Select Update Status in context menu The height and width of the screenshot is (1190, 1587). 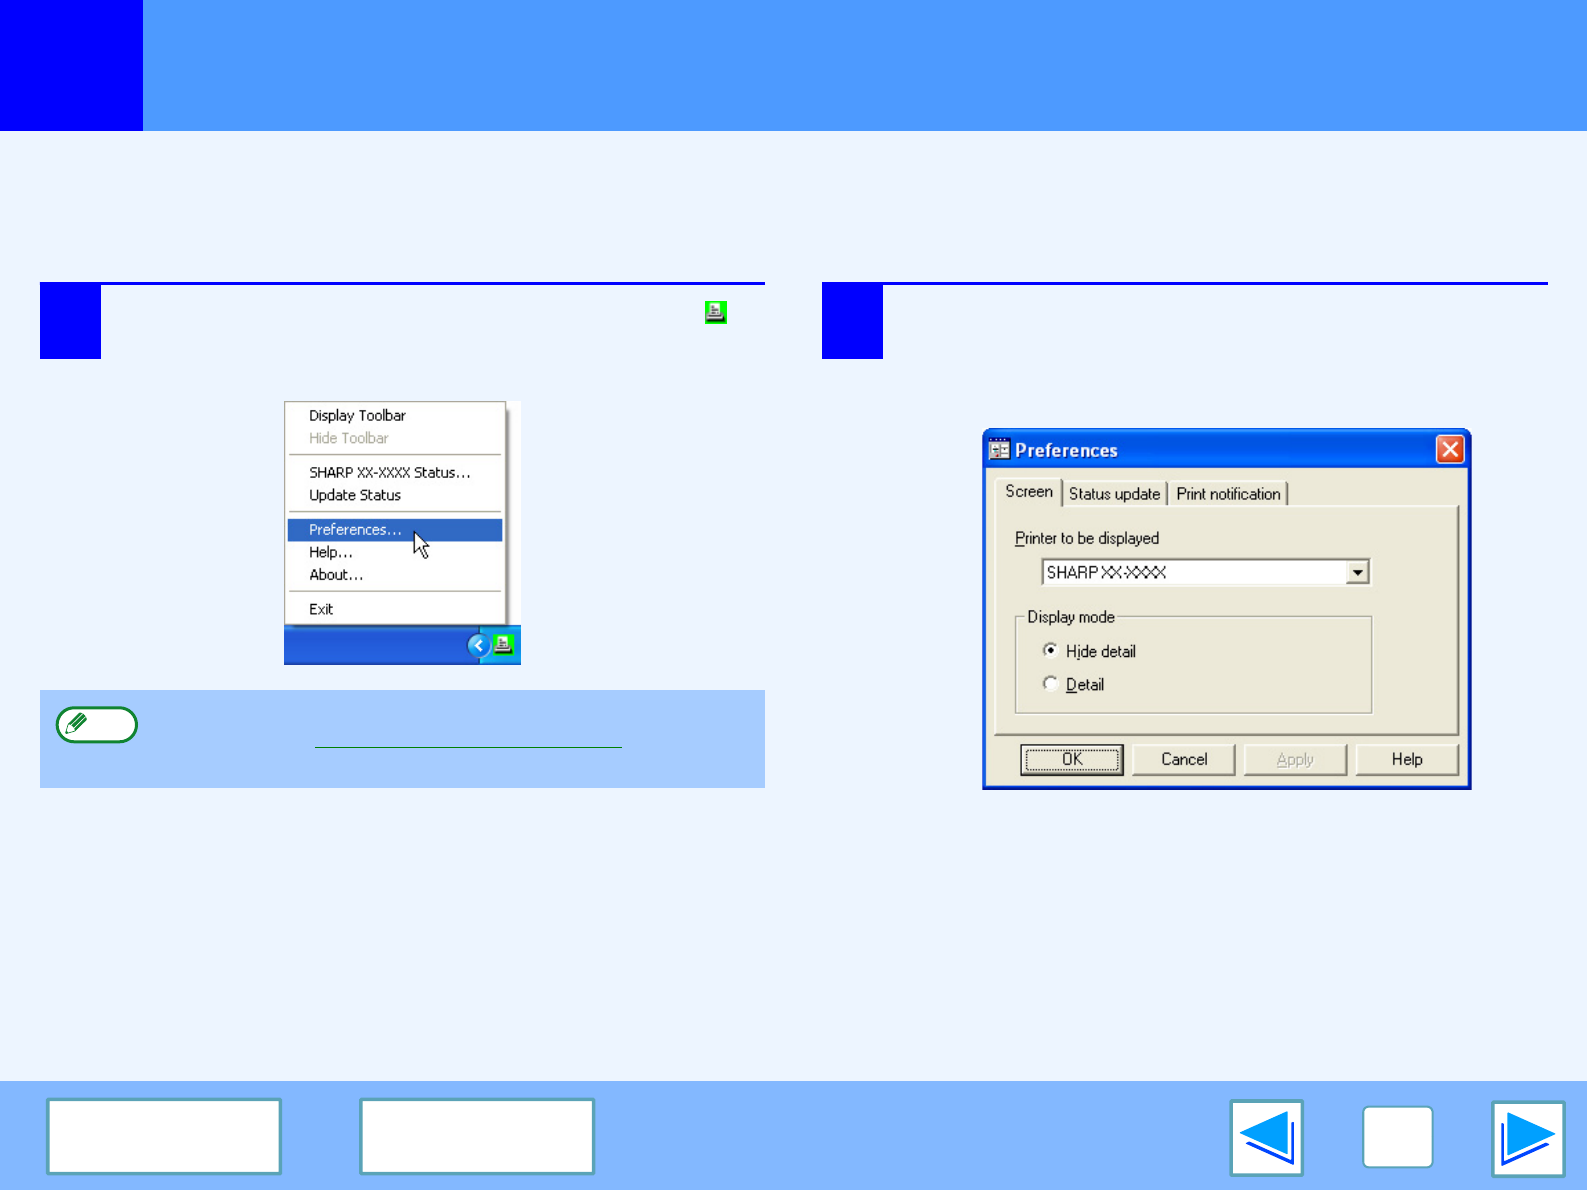click(355, 495)
